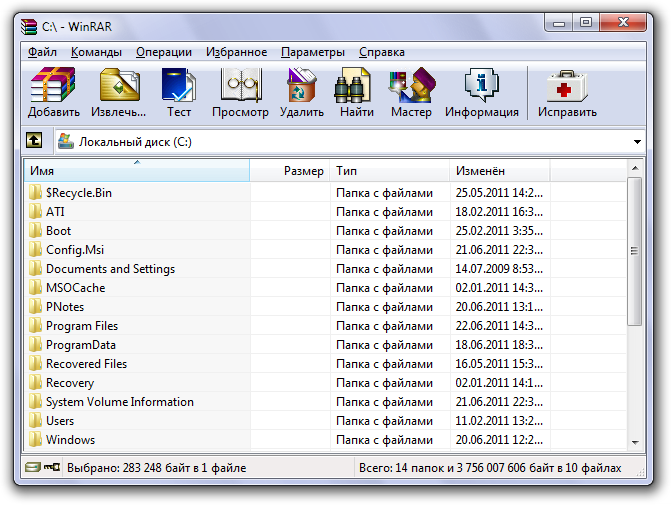Click the MSOCache folder icon
This screenshot has height=505, width=672.
coord(35,287)
